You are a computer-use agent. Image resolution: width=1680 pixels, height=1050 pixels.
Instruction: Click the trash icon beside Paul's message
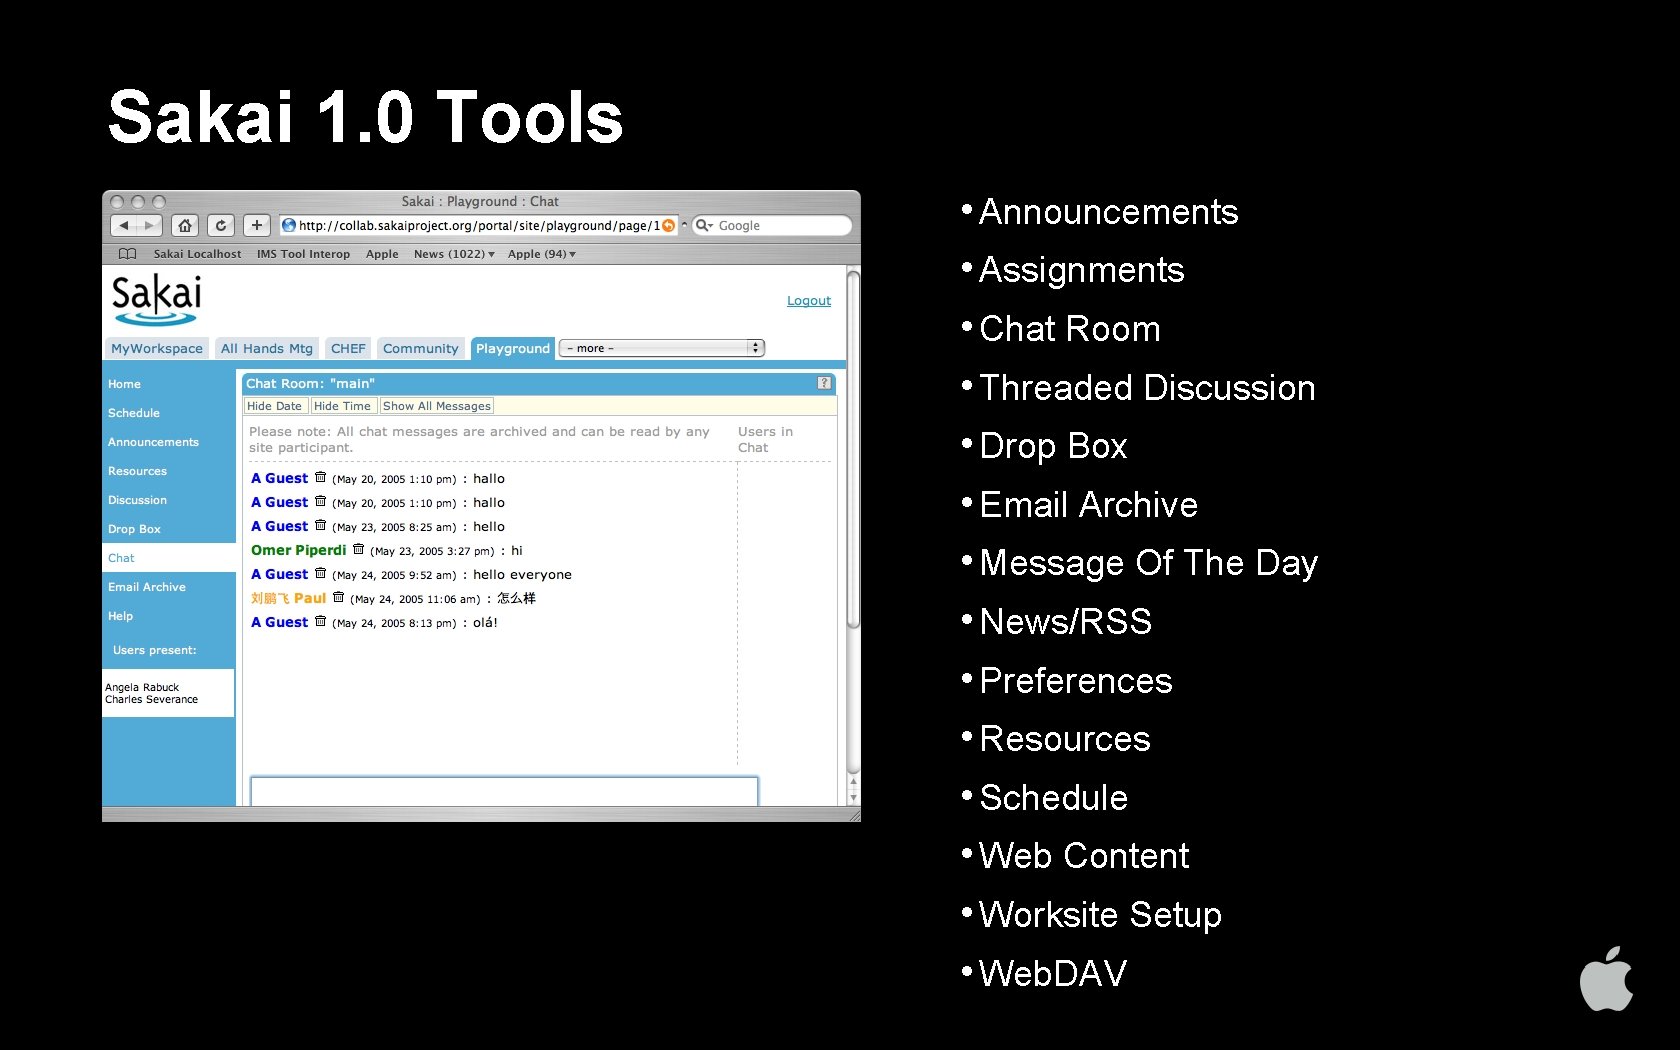pos(338,597)
